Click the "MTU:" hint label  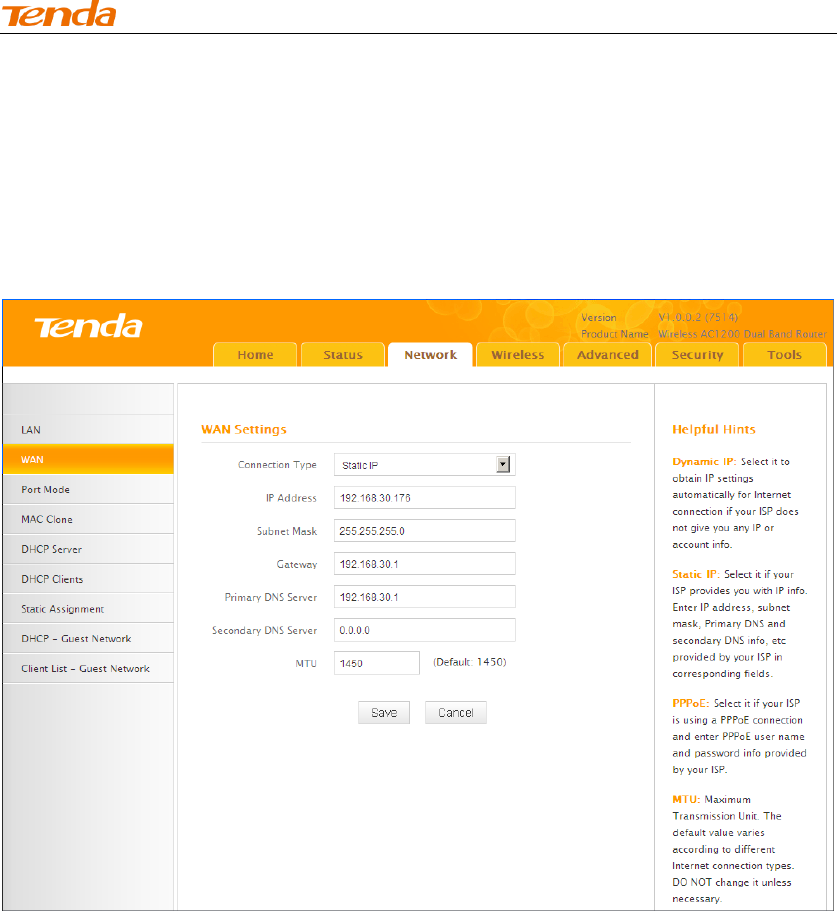(686, 800)
